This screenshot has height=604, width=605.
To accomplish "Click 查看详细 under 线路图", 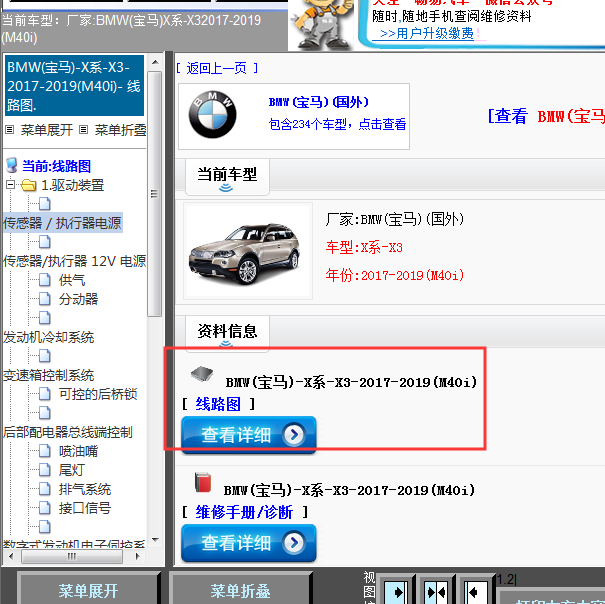I will point(249,435).
